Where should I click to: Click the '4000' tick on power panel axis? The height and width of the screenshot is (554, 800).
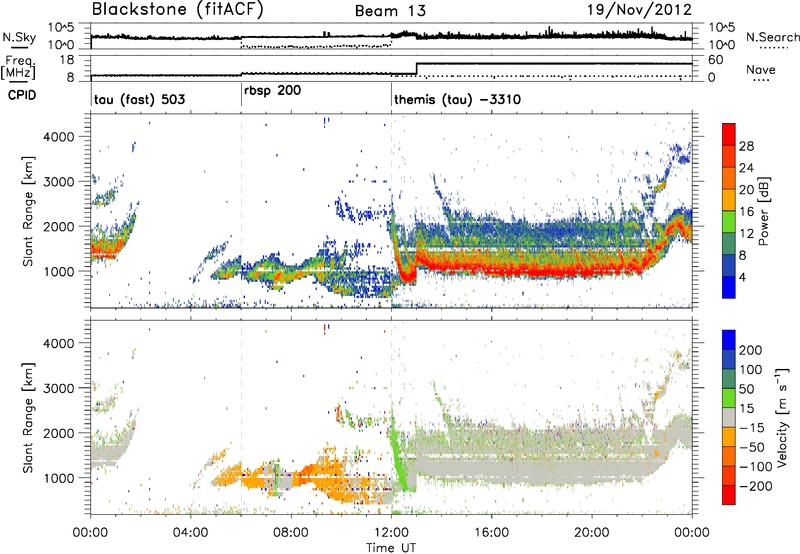tap(58, 137)
